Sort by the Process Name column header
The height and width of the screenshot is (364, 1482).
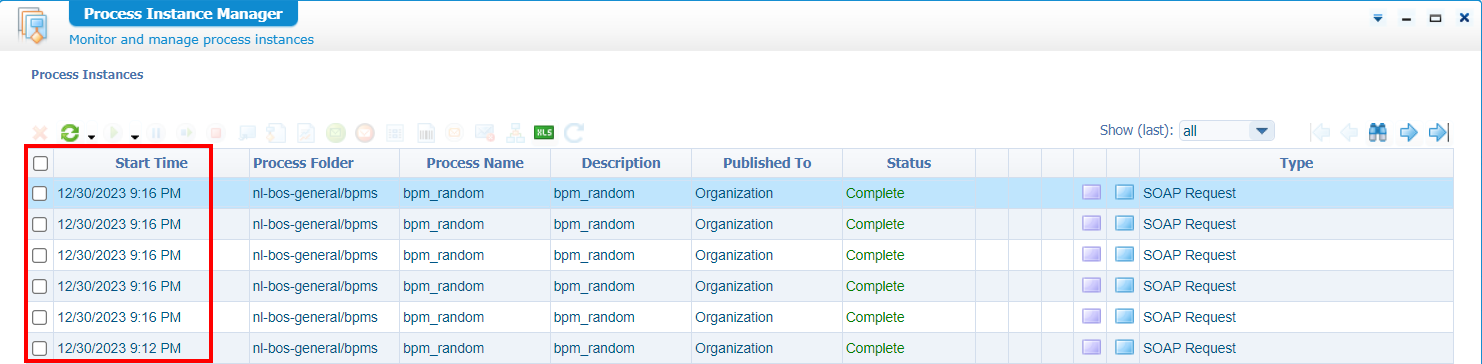tap(475, 163)
